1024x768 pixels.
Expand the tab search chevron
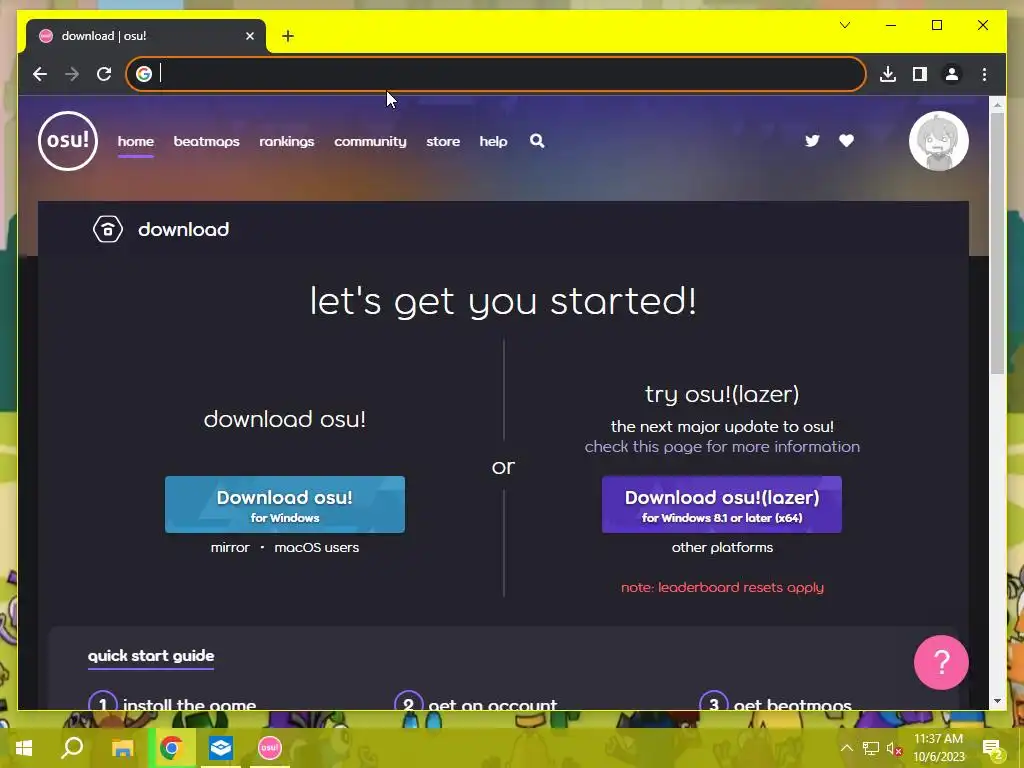(844, 25)
